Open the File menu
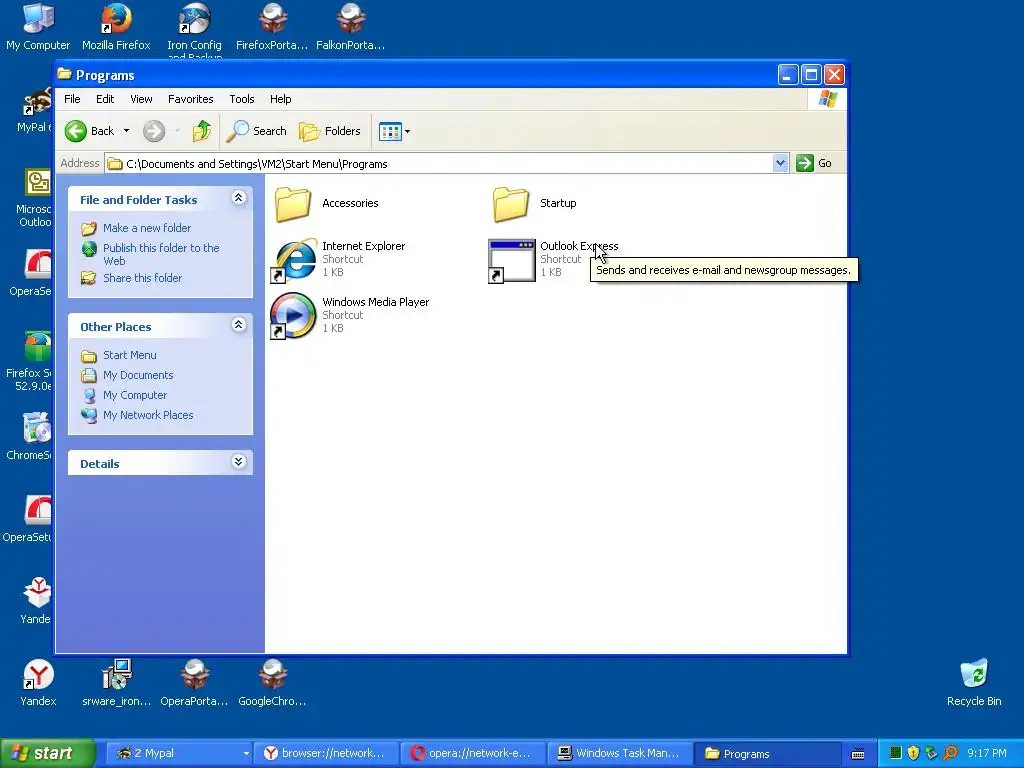This screenshot has width=1024, height=768. point(72,99)
